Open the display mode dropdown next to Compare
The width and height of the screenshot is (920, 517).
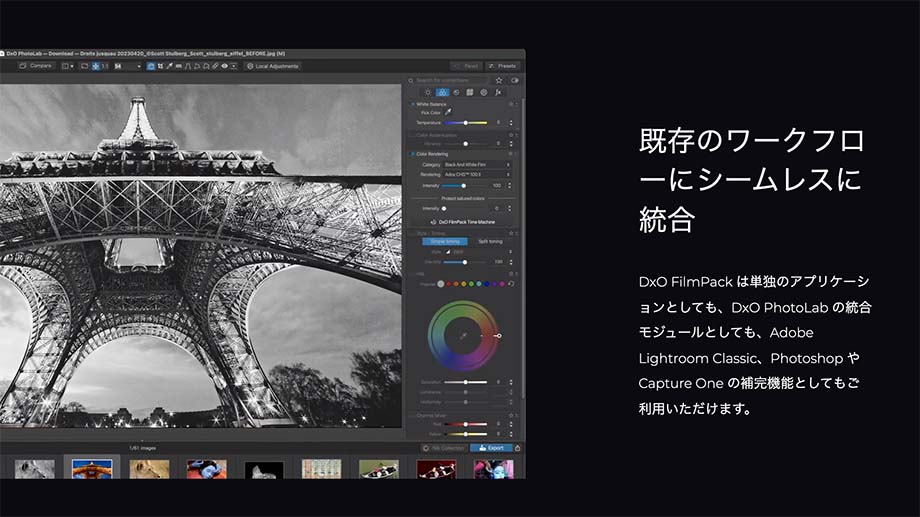pyautogui.click(x=68, y=66)
